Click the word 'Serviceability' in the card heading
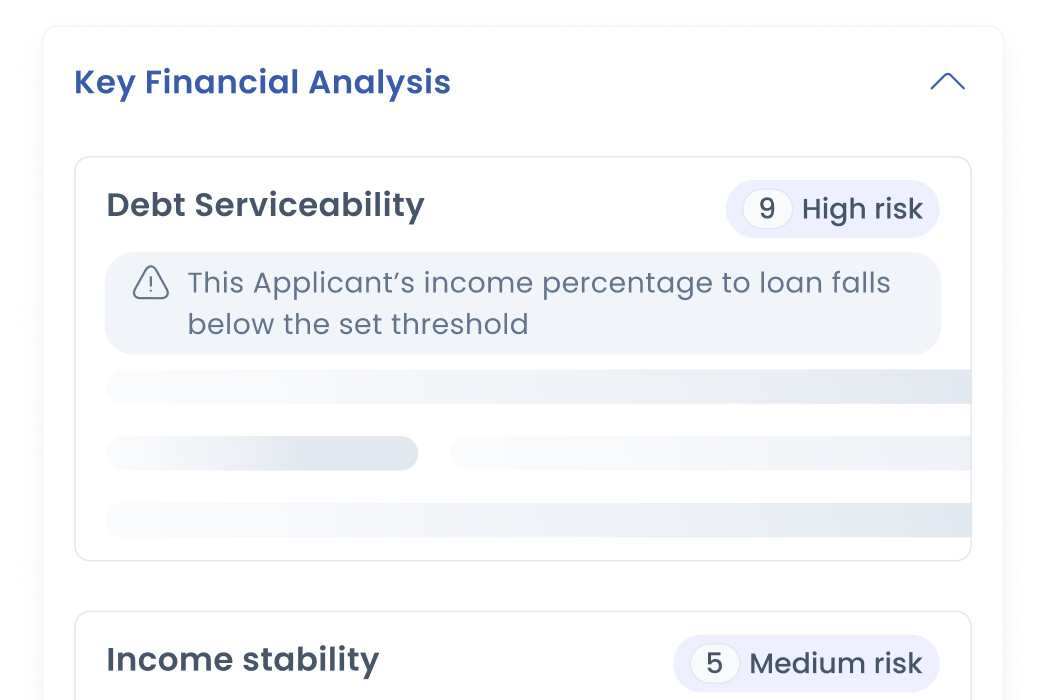Viewport: 1046px width, 700px height. (309, 205)
